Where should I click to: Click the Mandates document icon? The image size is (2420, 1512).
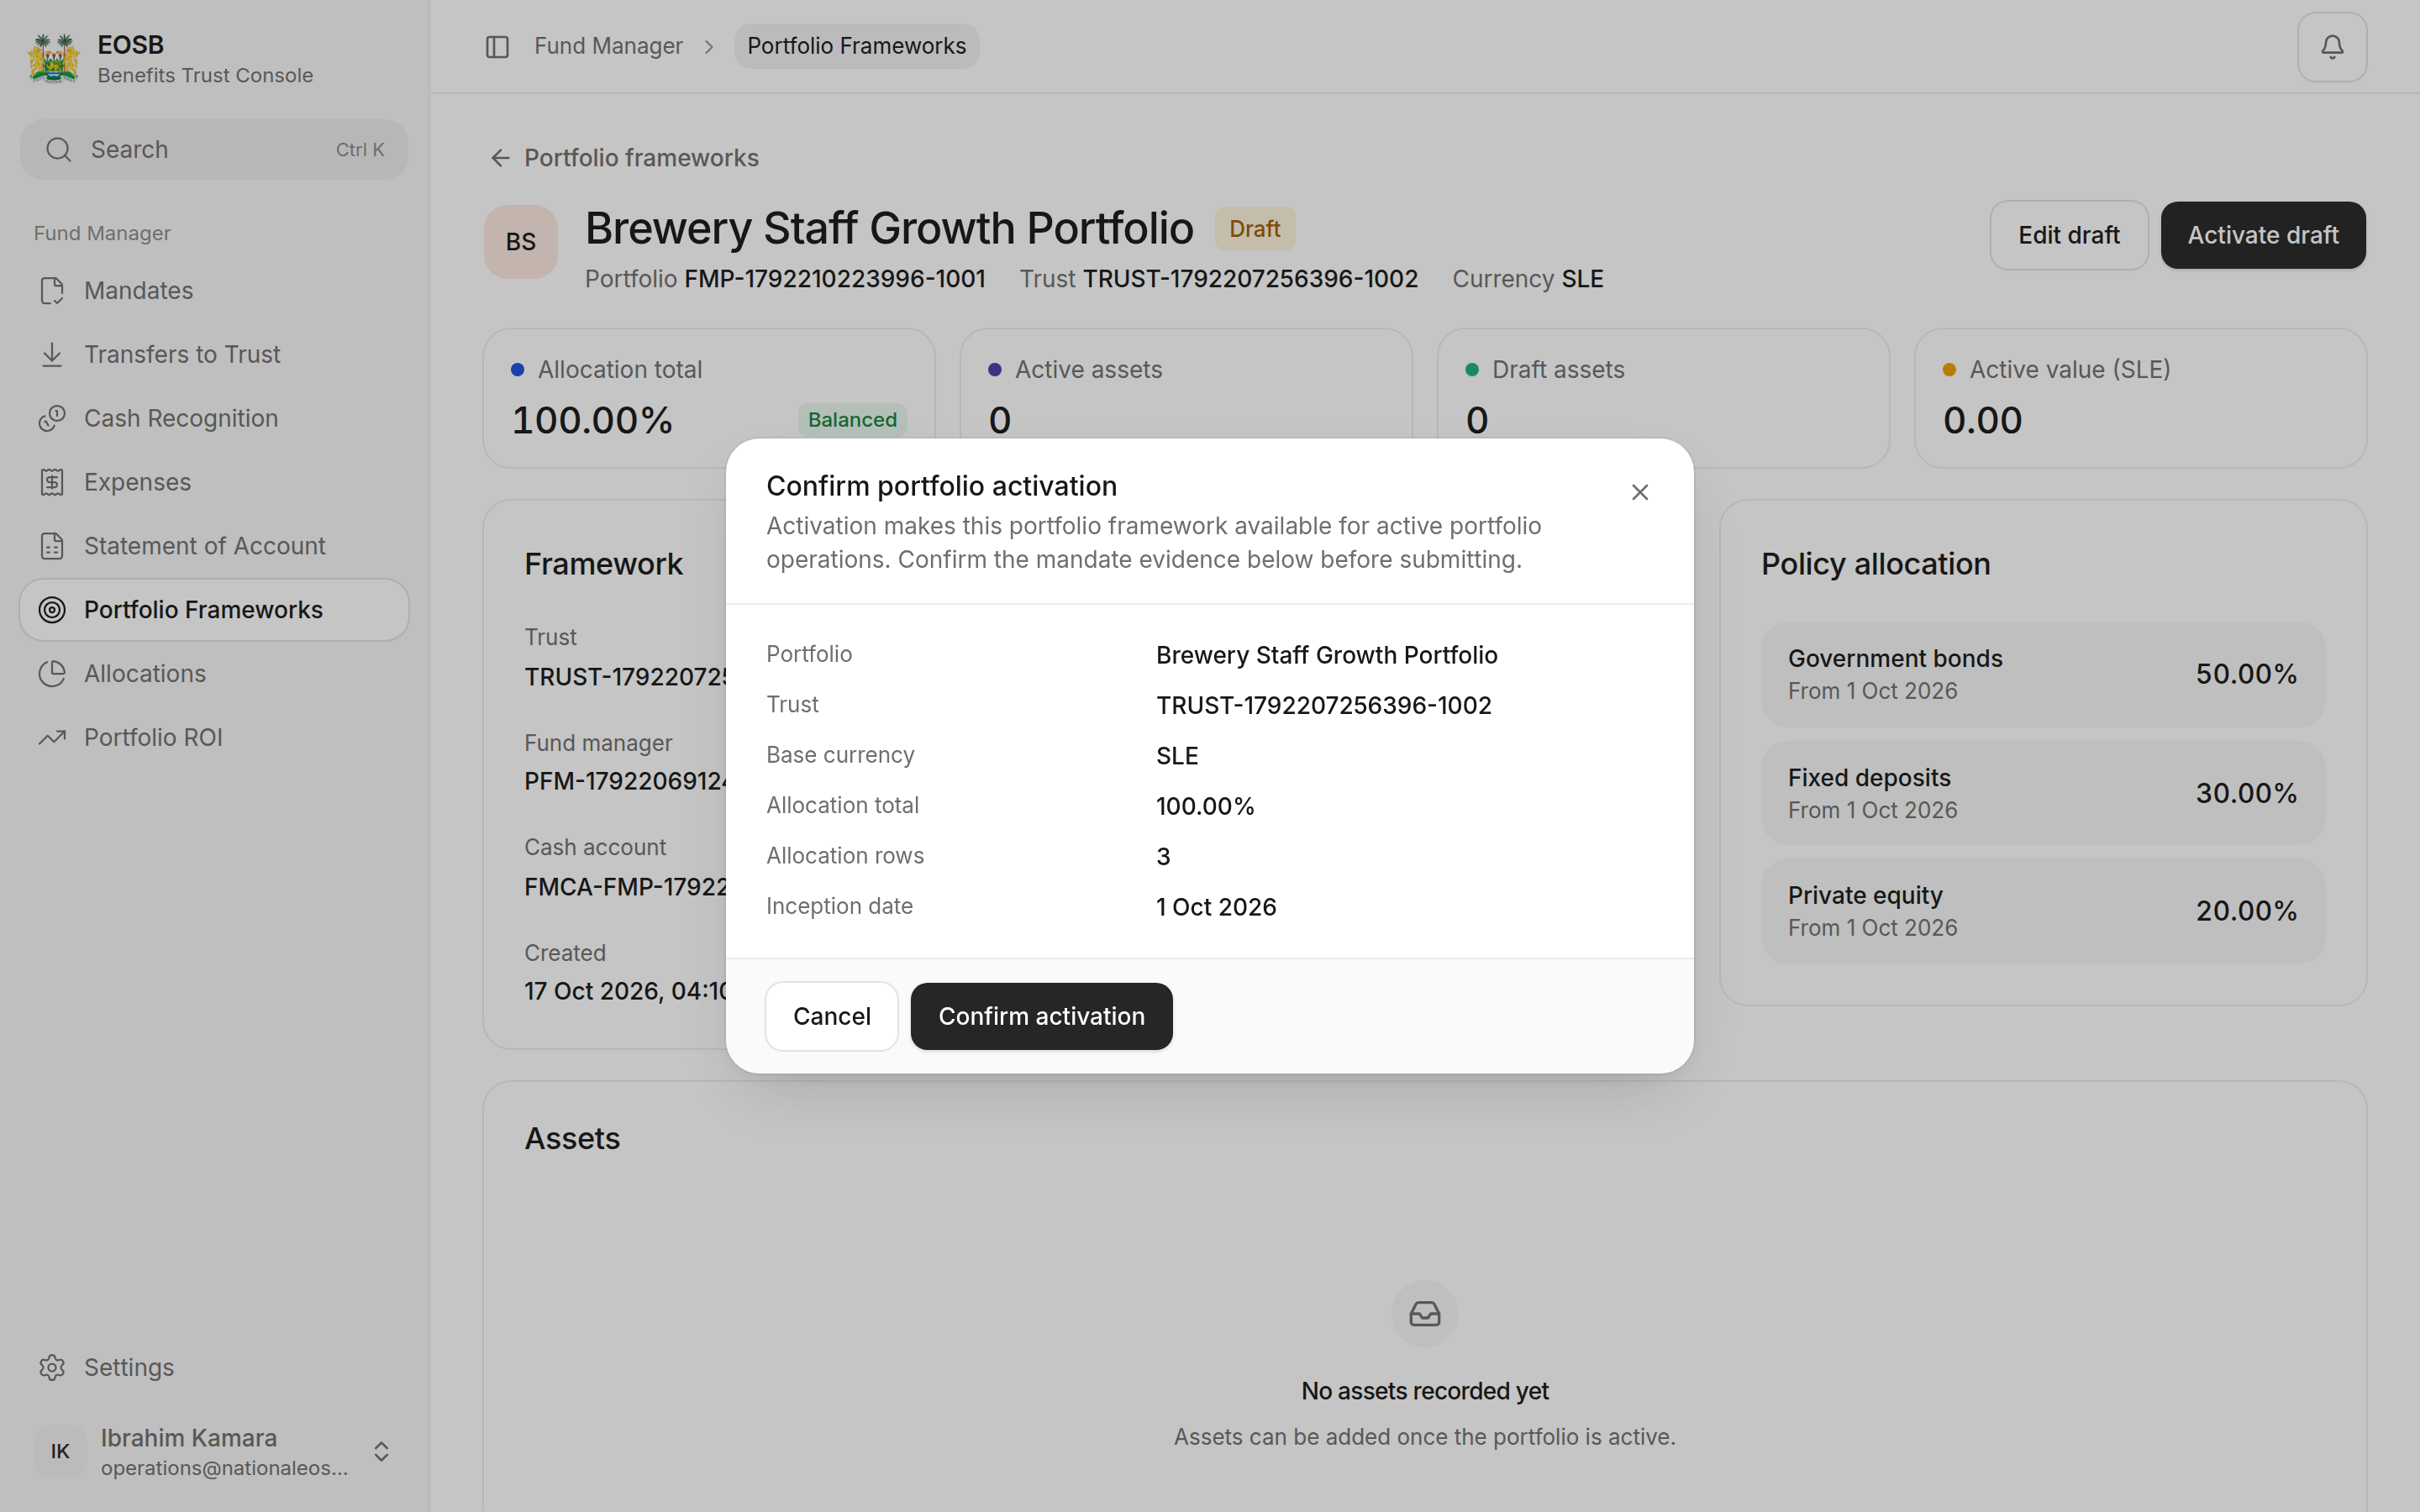click(52, 291)
